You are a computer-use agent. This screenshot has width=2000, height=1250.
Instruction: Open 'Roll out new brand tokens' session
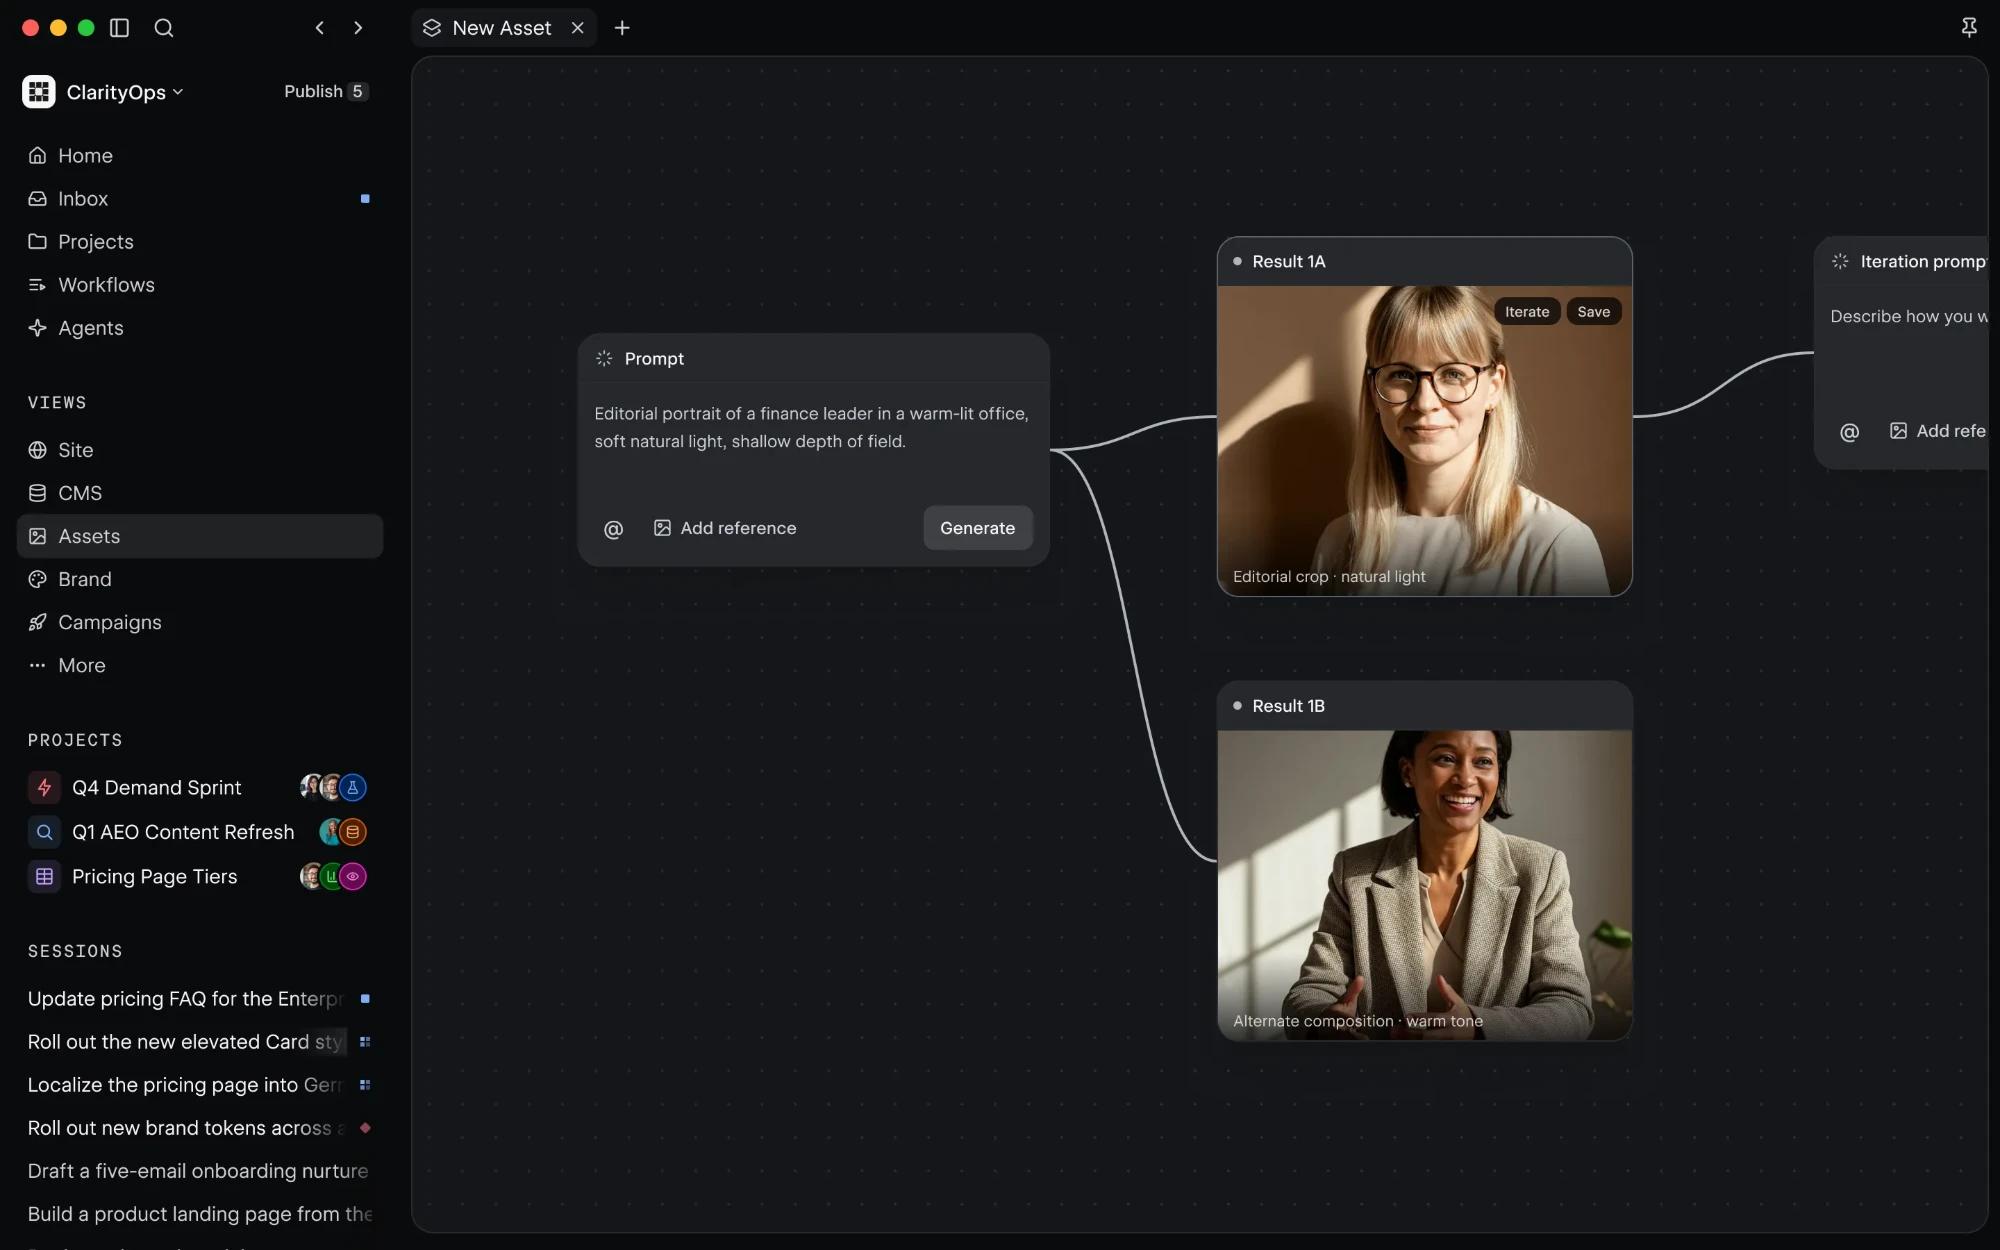click(x=200, y=1128)
